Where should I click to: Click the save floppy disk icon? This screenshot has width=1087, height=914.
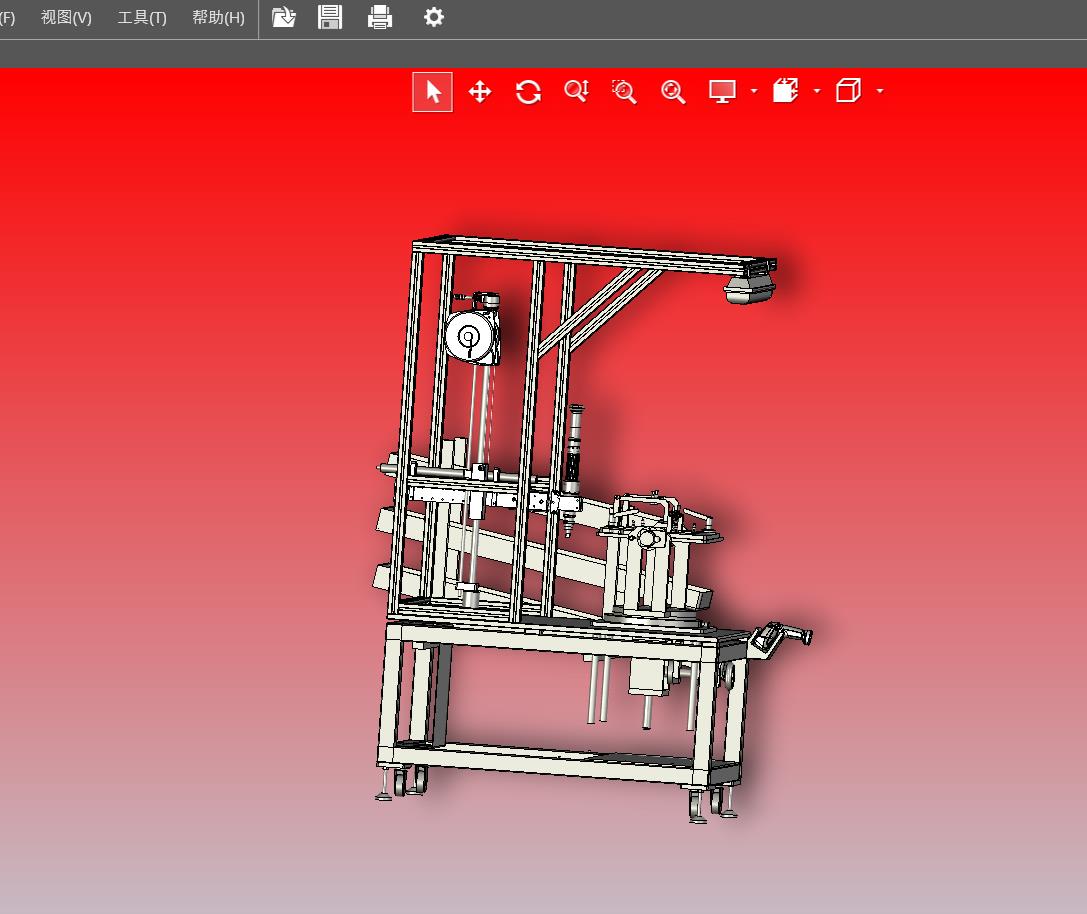[330, 17]
